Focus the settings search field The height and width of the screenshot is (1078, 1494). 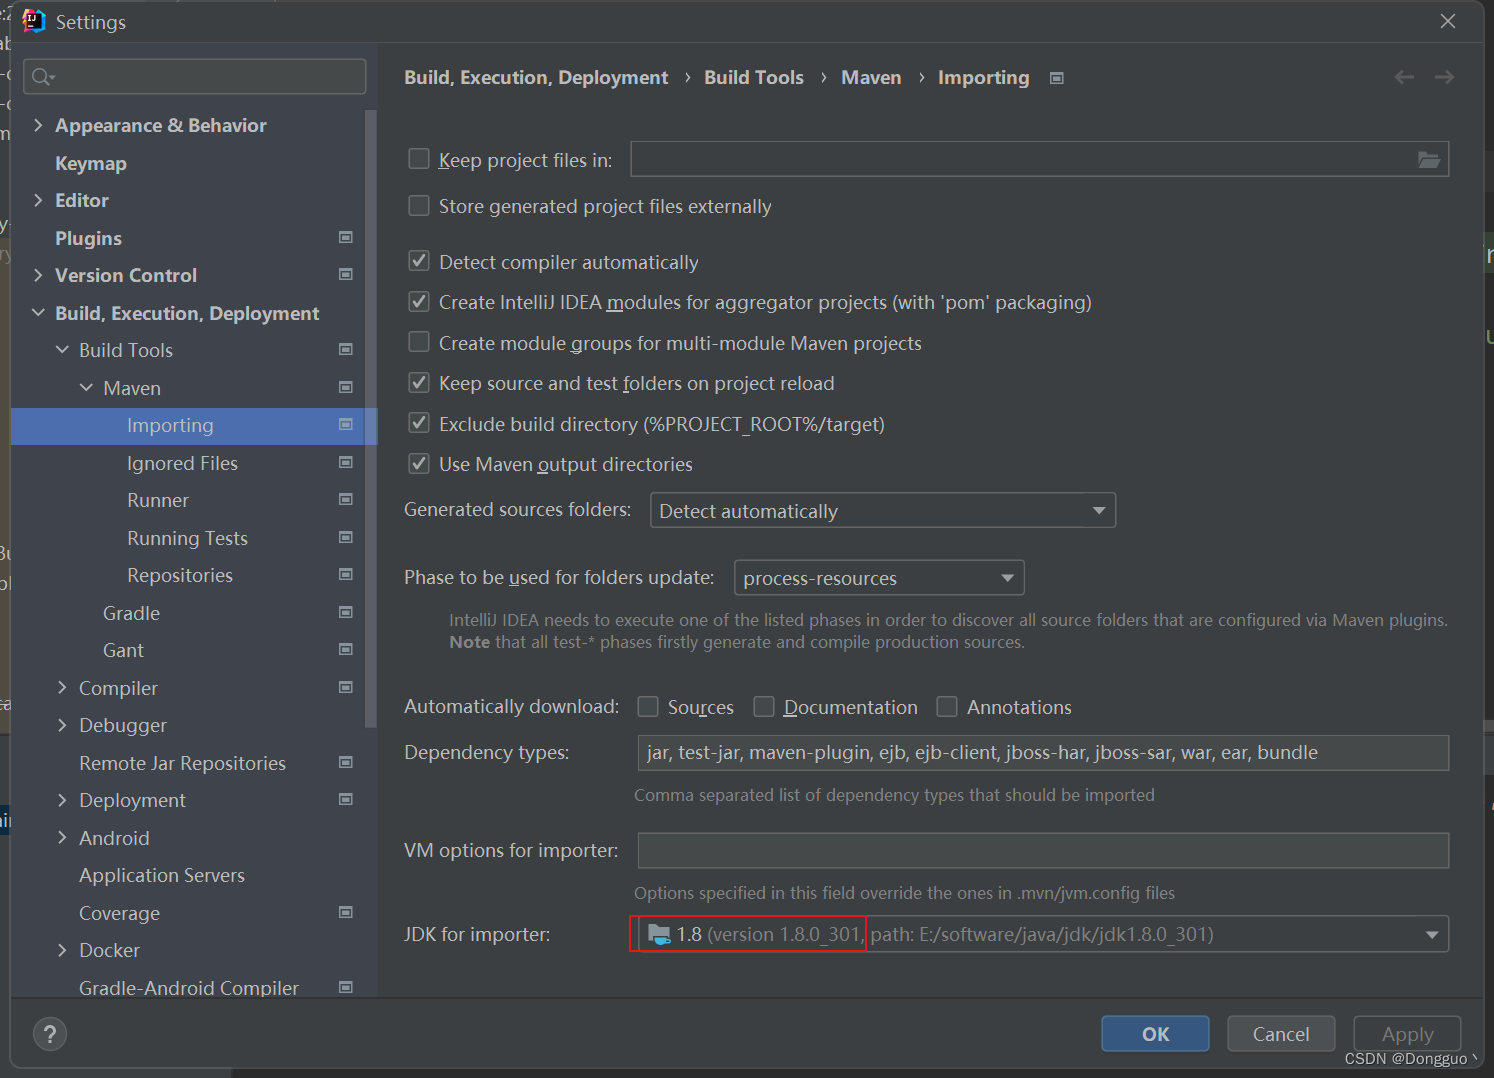click(x=195, y=77)
